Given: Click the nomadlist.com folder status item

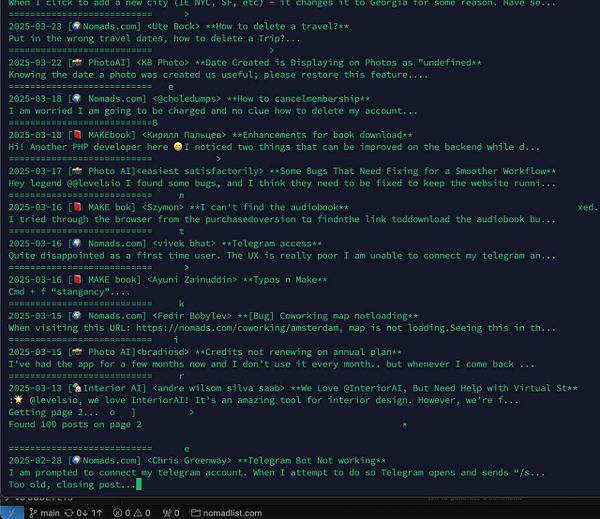Looking at the screenshot, I should point(227,513).
